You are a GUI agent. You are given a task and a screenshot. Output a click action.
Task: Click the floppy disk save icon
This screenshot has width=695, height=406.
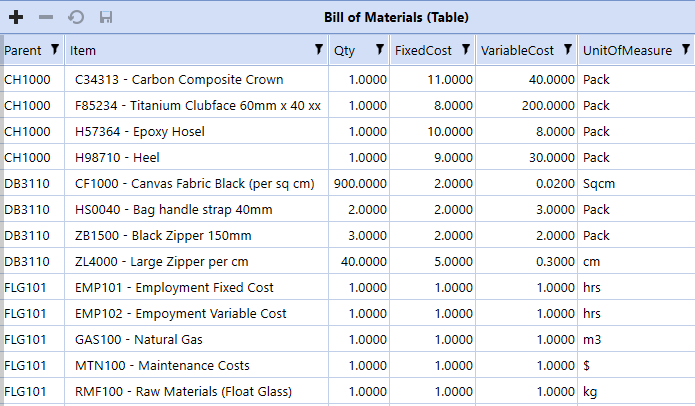click(106, 17)
